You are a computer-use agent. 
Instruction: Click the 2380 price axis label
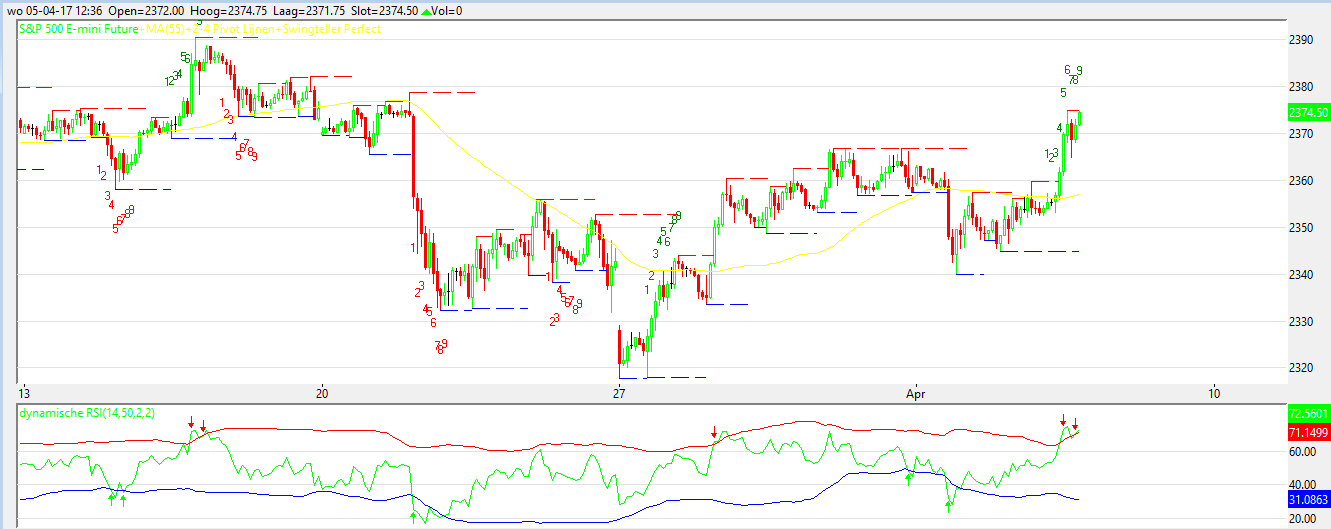pos(1301,87)
